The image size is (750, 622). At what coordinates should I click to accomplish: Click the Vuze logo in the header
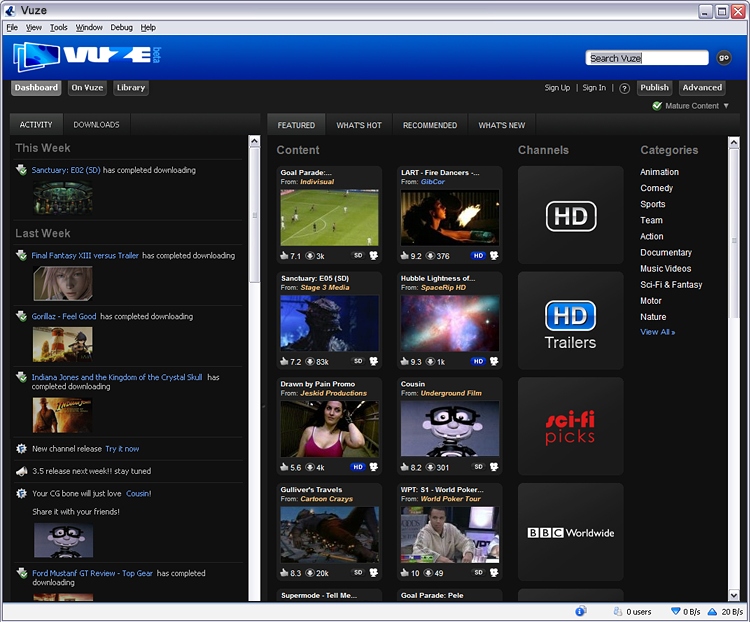point(88,57)
